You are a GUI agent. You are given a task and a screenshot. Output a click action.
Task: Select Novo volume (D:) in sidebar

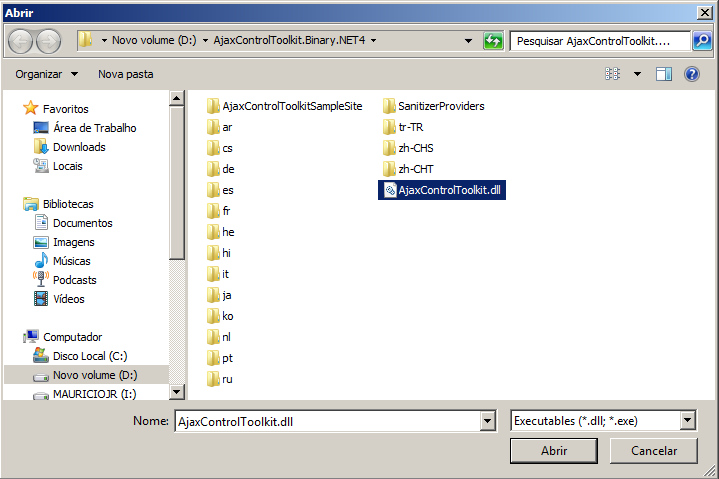(x=85, y=375)
